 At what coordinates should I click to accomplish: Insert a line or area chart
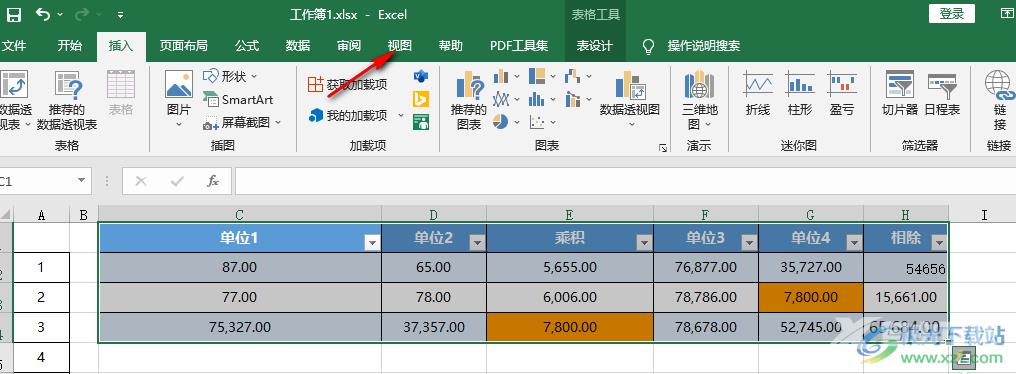[x=501, y=100]
